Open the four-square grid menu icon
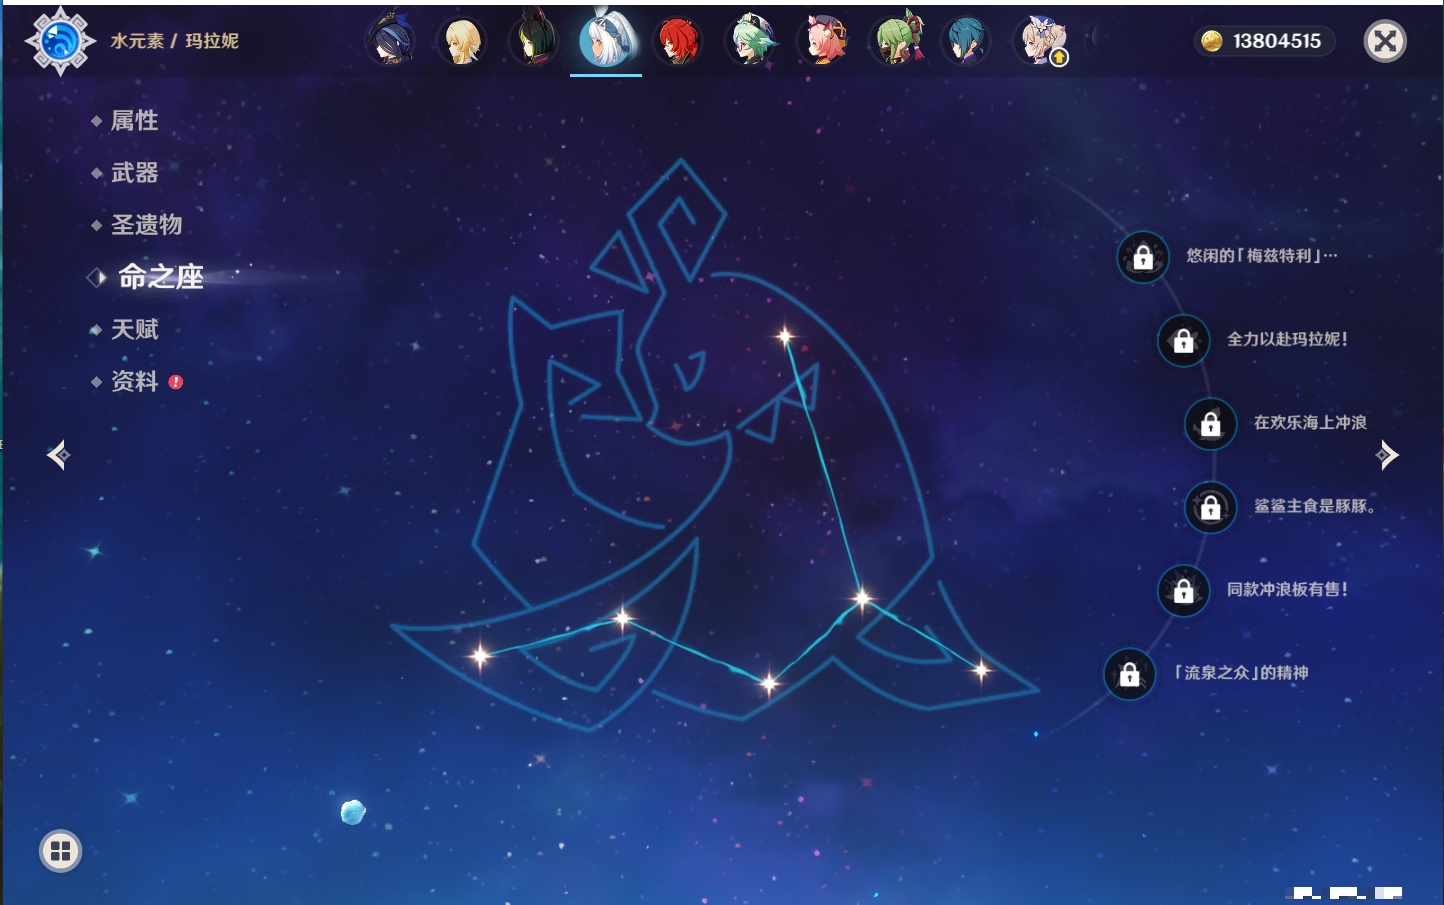This screenshot has height=905, width=1444. [x=60, y=851]
